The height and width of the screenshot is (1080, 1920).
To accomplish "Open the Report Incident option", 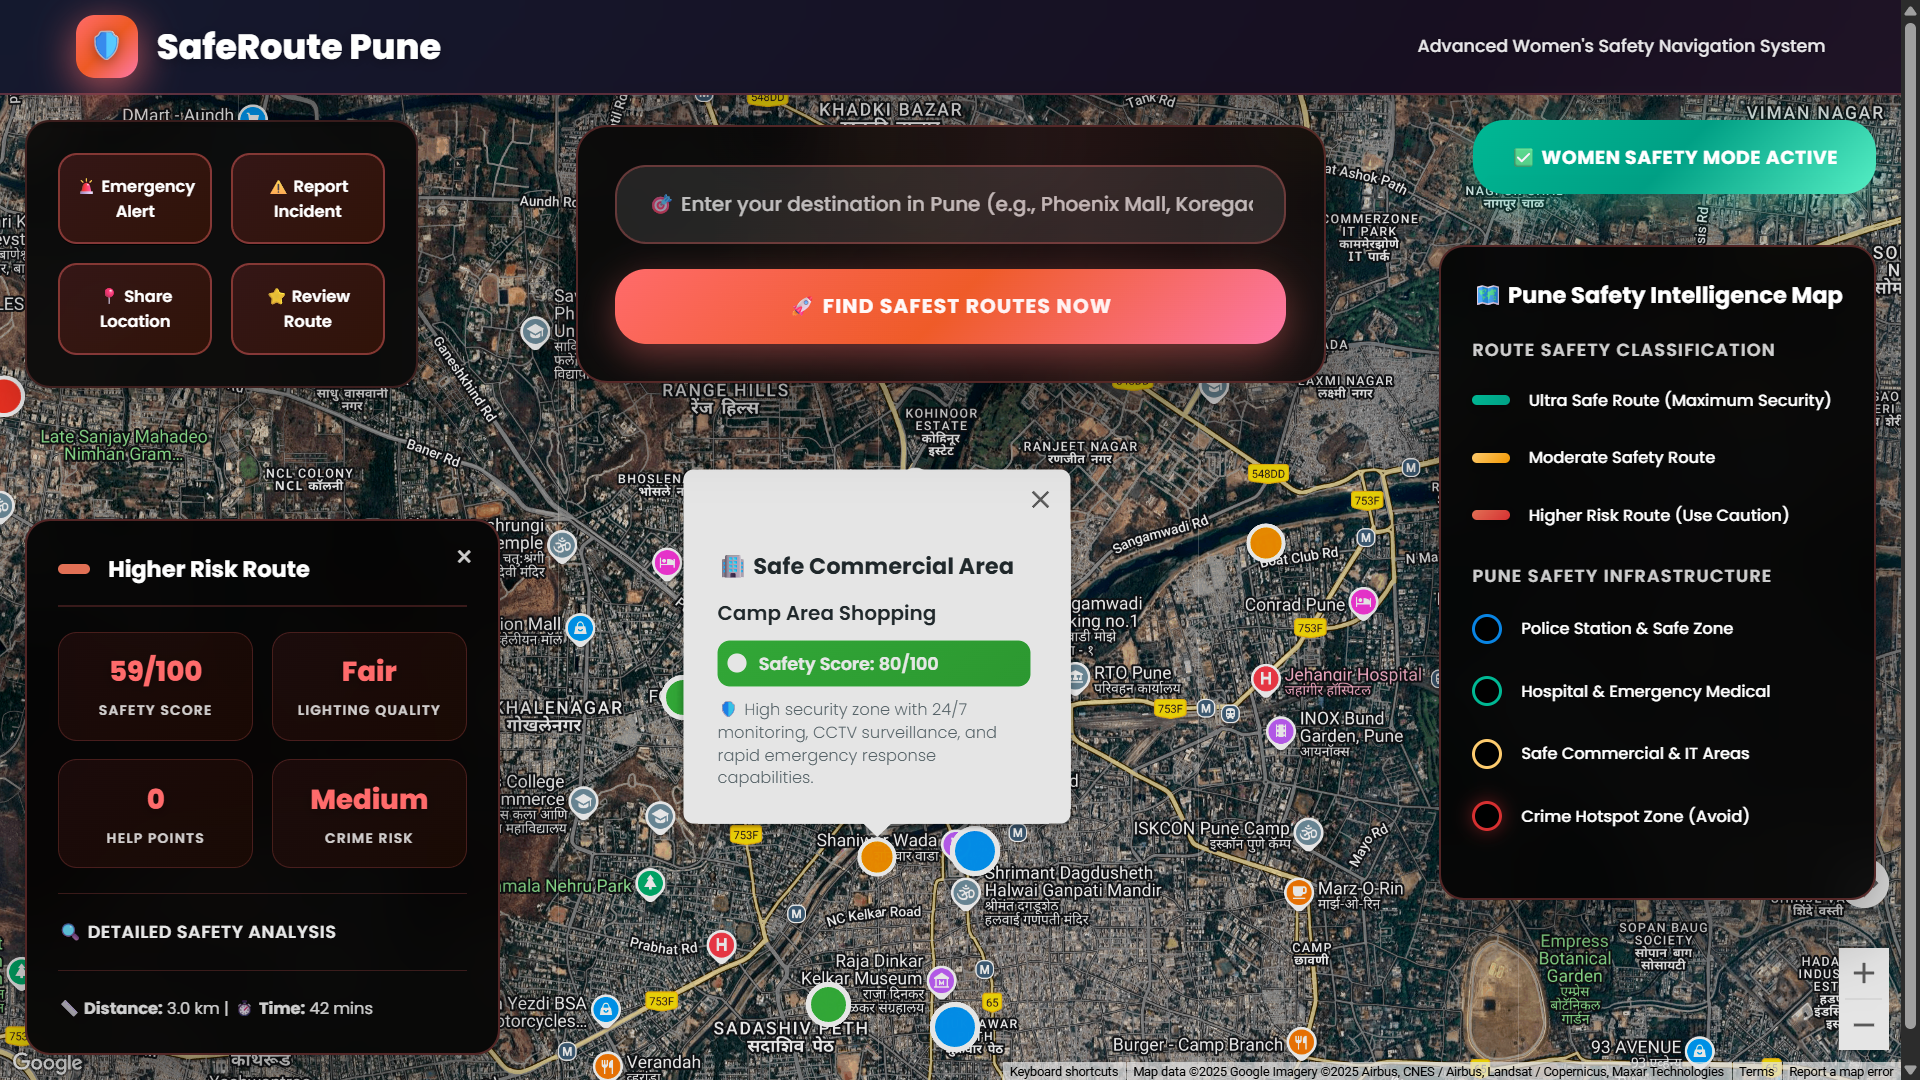I will click(x=308, y=199).
